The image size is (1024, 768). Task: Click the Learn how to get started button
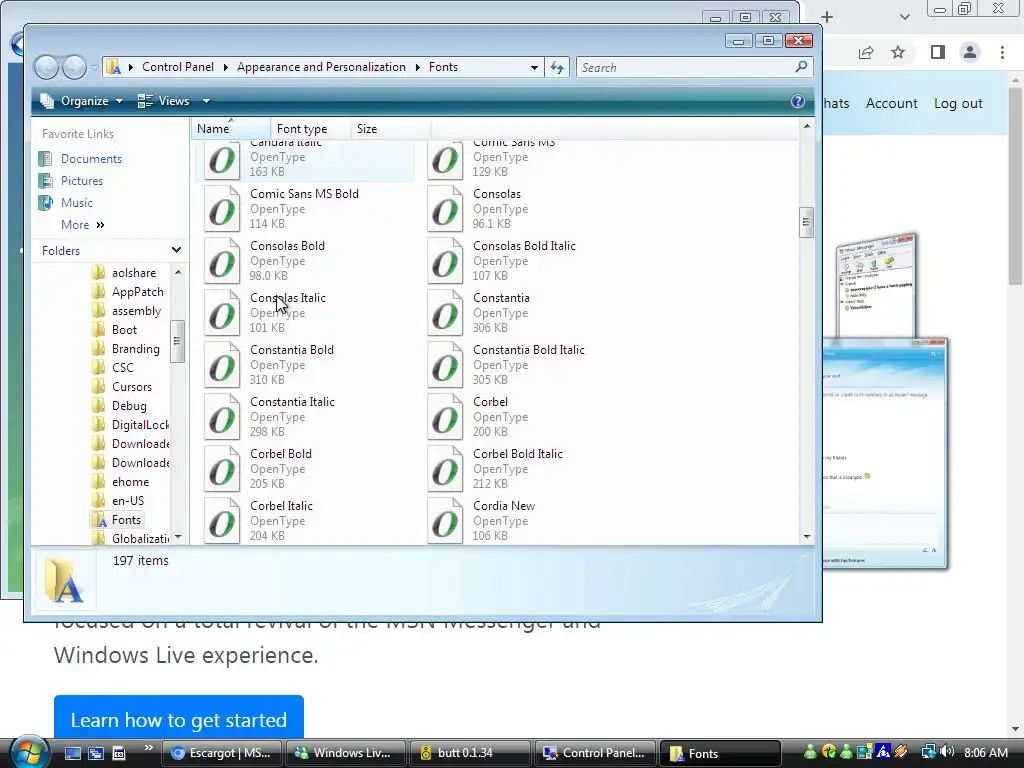click(x=179, y=719)
